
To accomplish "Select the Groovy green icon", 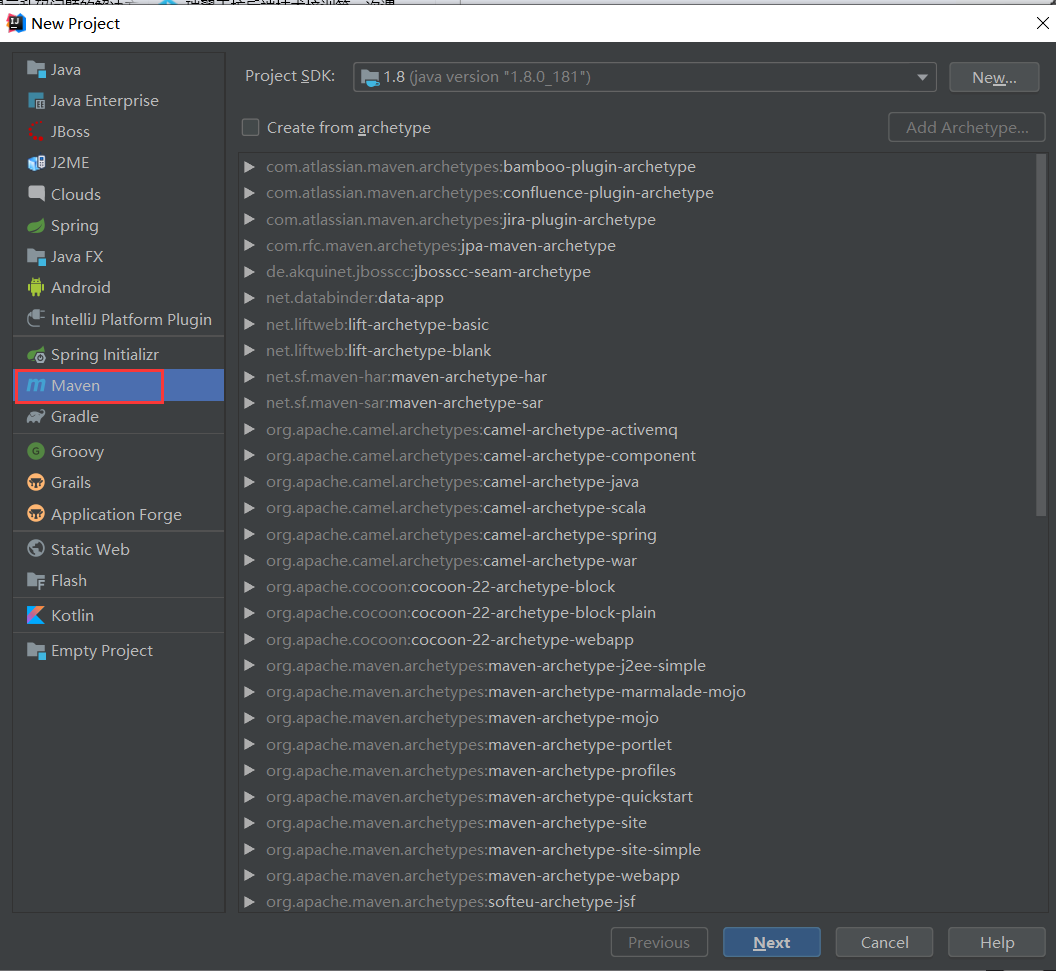I will 36,451.
